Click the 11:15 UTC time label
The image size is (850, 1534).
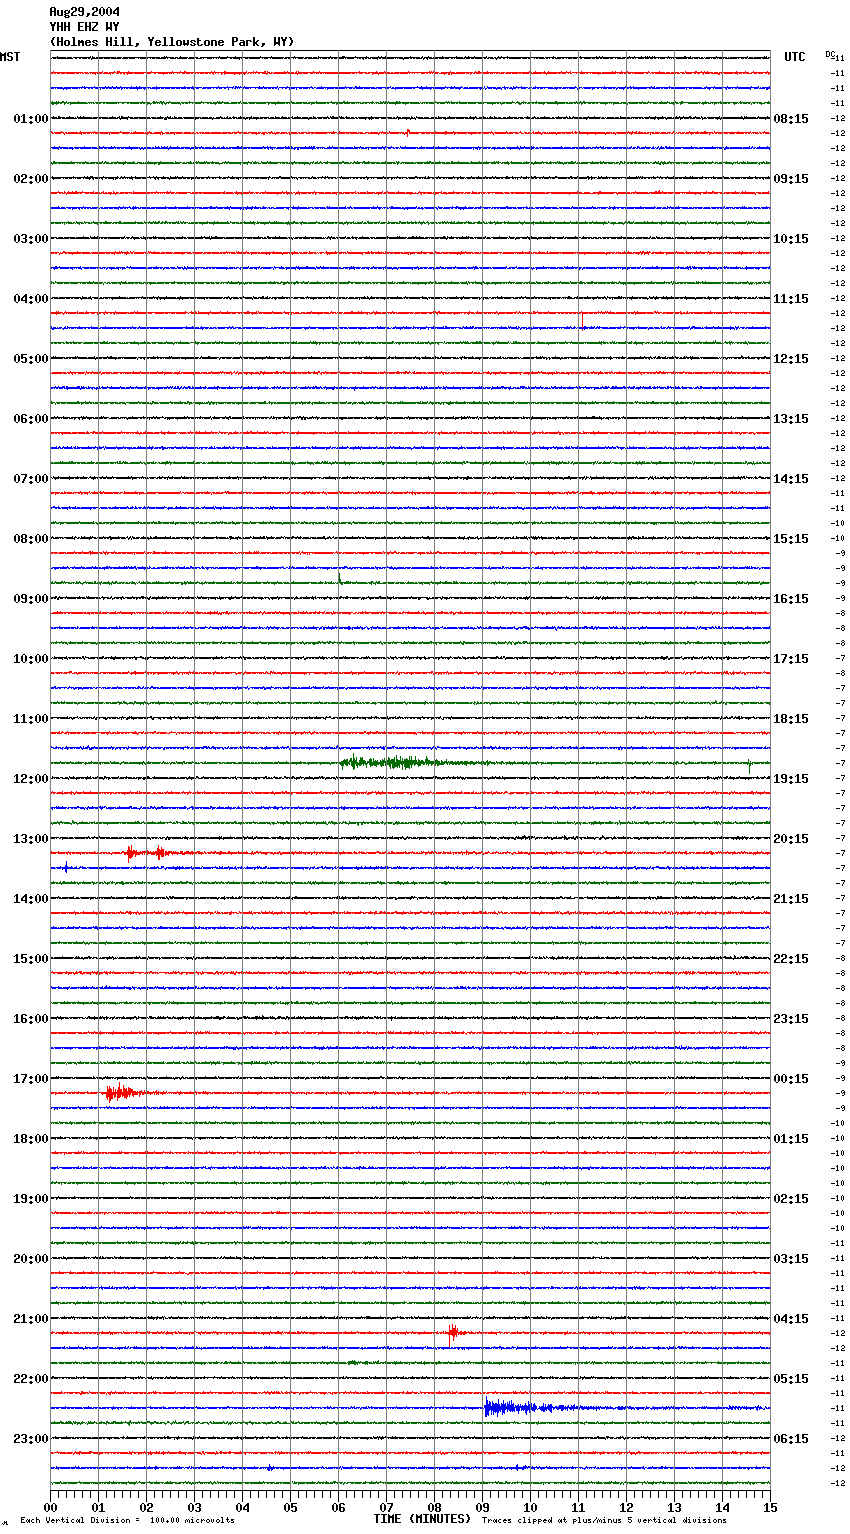coord(791,299)
